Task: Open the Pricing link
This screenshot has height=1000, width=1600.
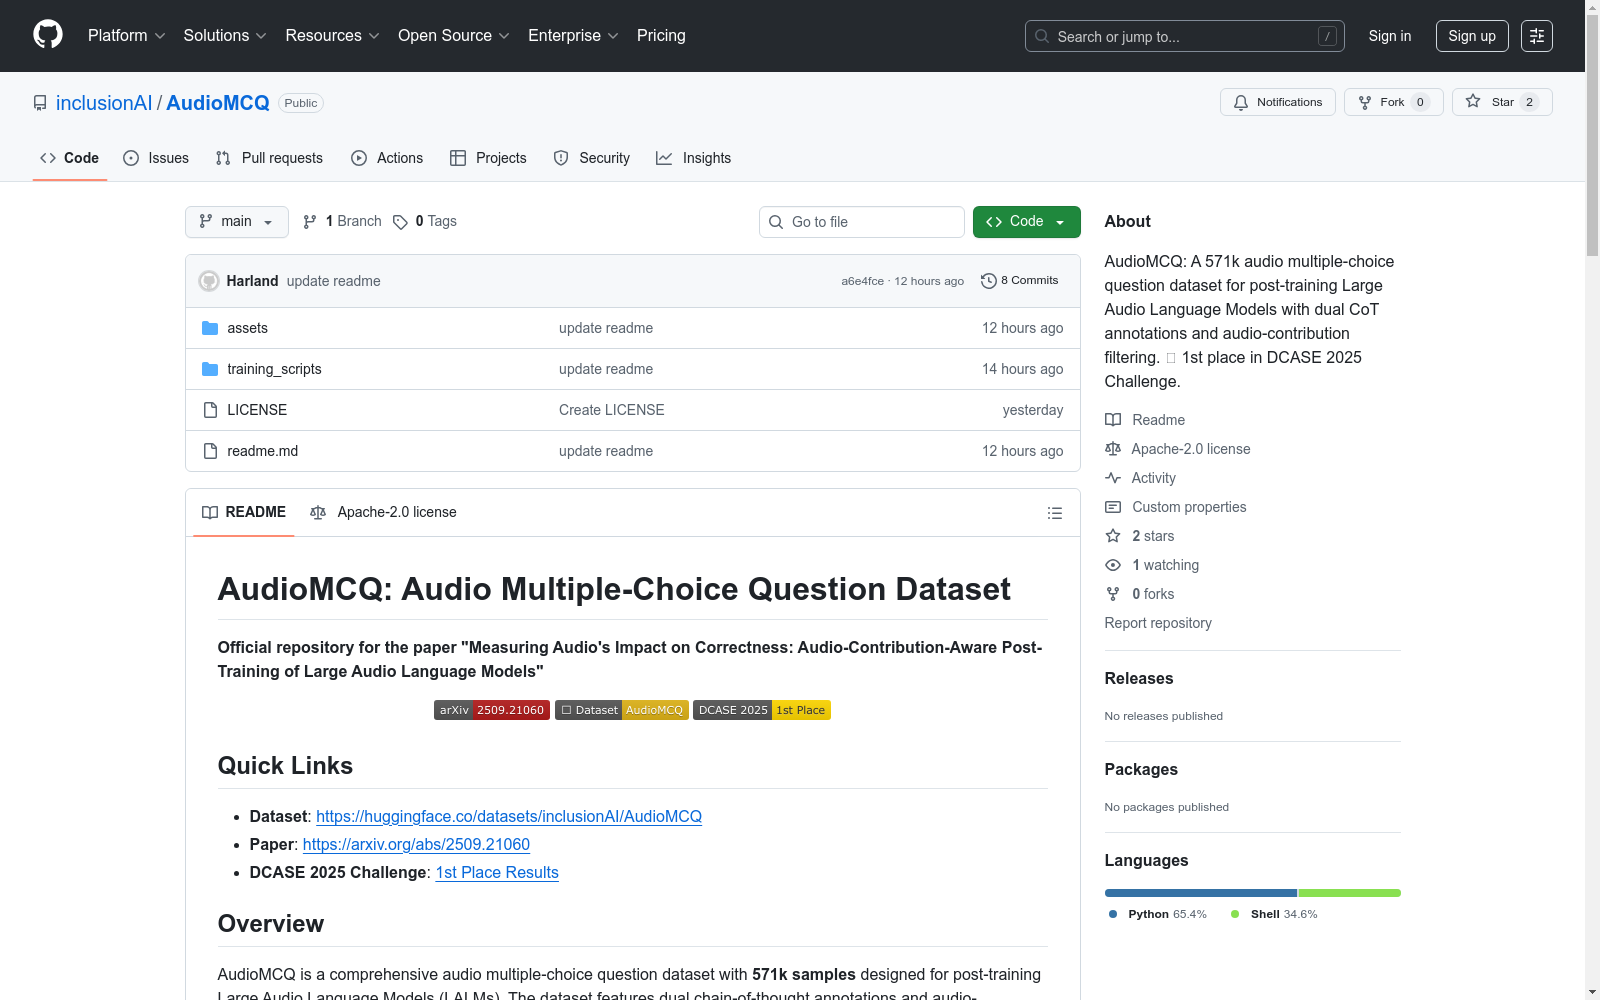Action: pos(661,36)
